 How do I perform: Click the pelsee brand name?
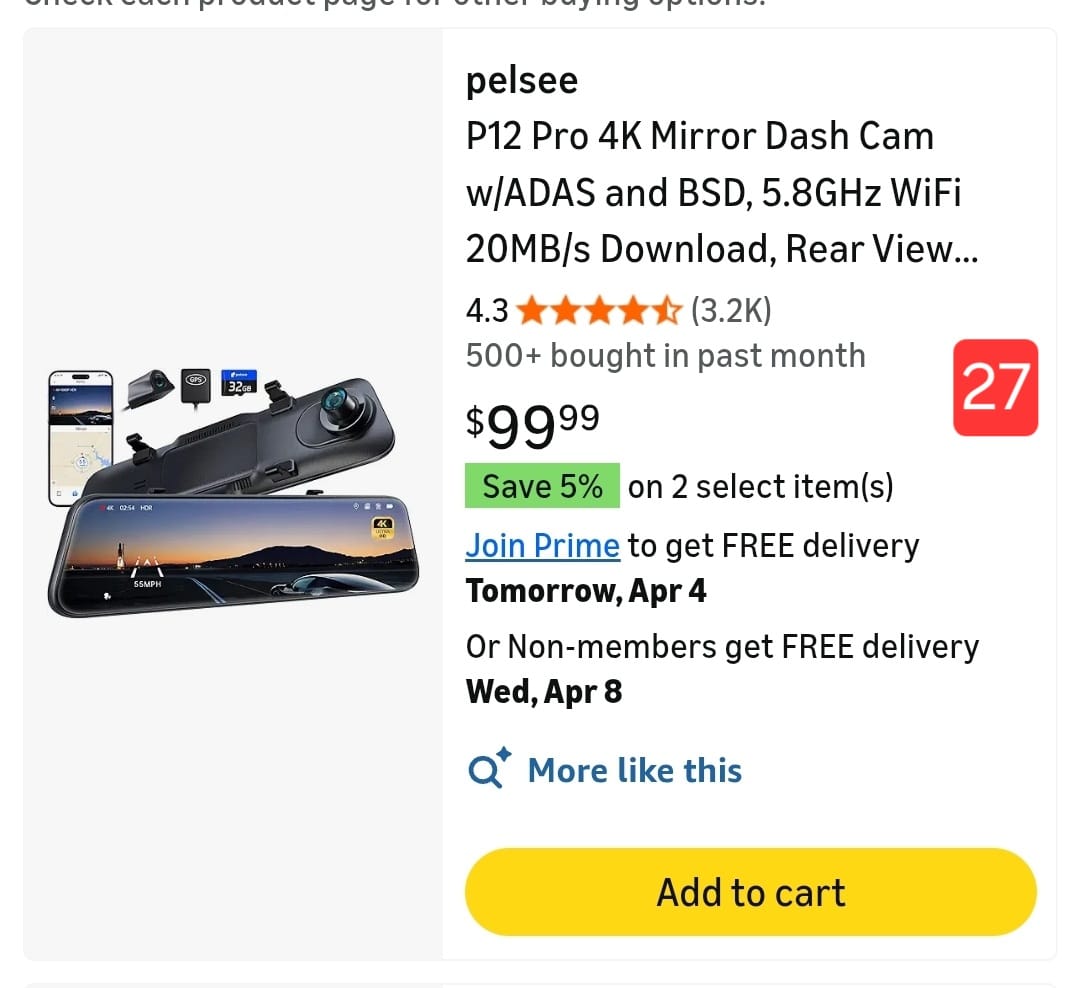522,80
